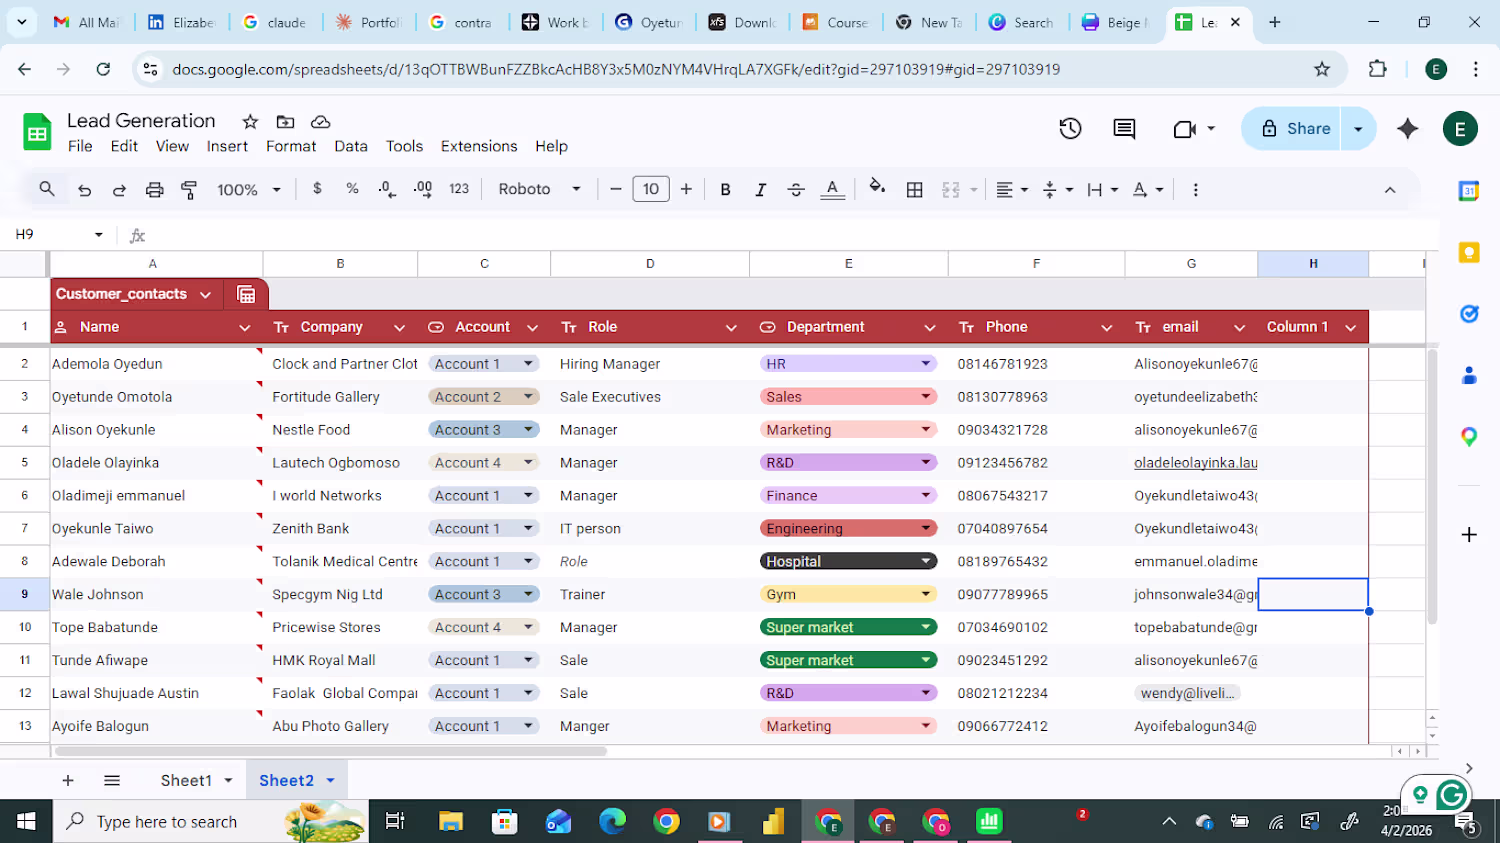Click the Paint format roller icon
Screen dimensions: 1500x843
click(x=189, y=189)
